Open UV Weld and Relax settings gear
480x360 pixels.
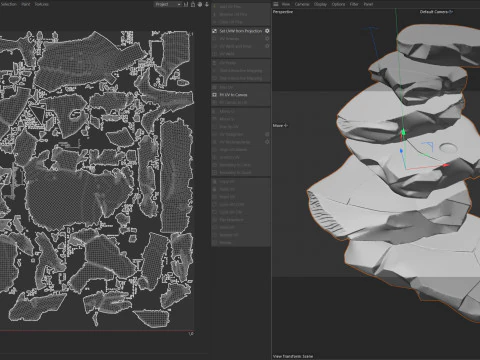(267, 46)
